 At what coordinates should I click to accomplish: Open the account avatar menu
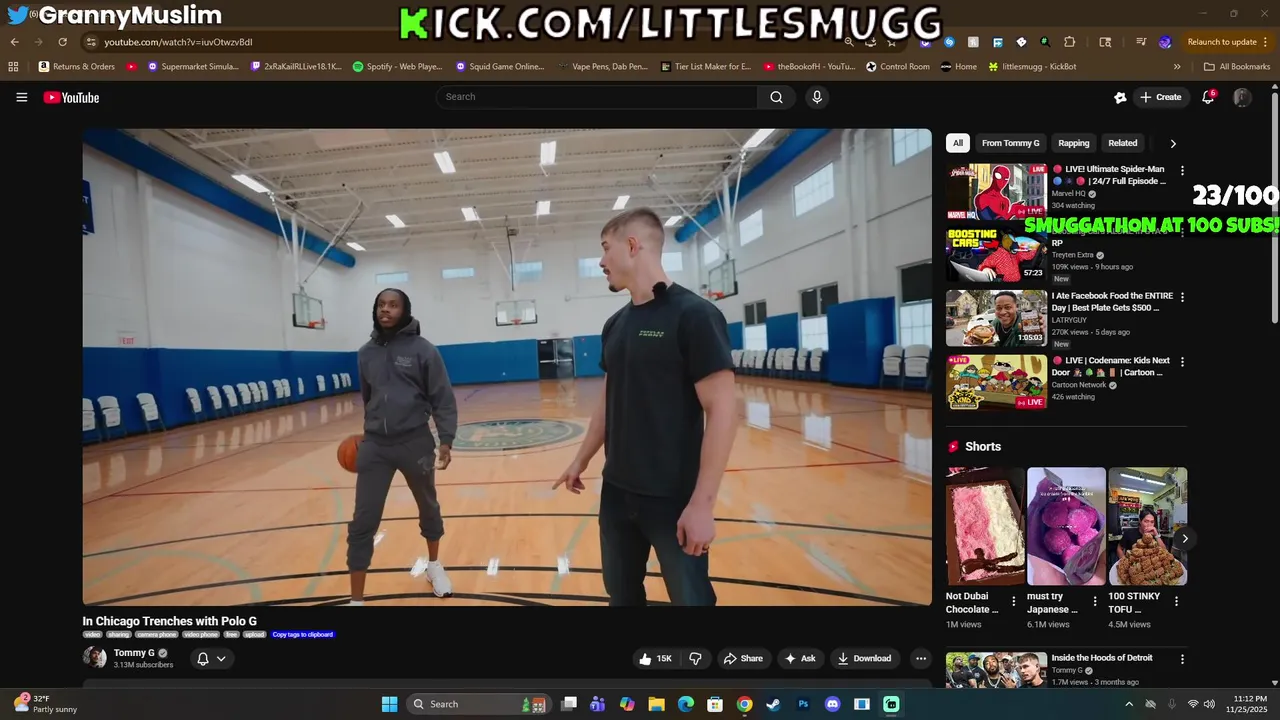1242,97
